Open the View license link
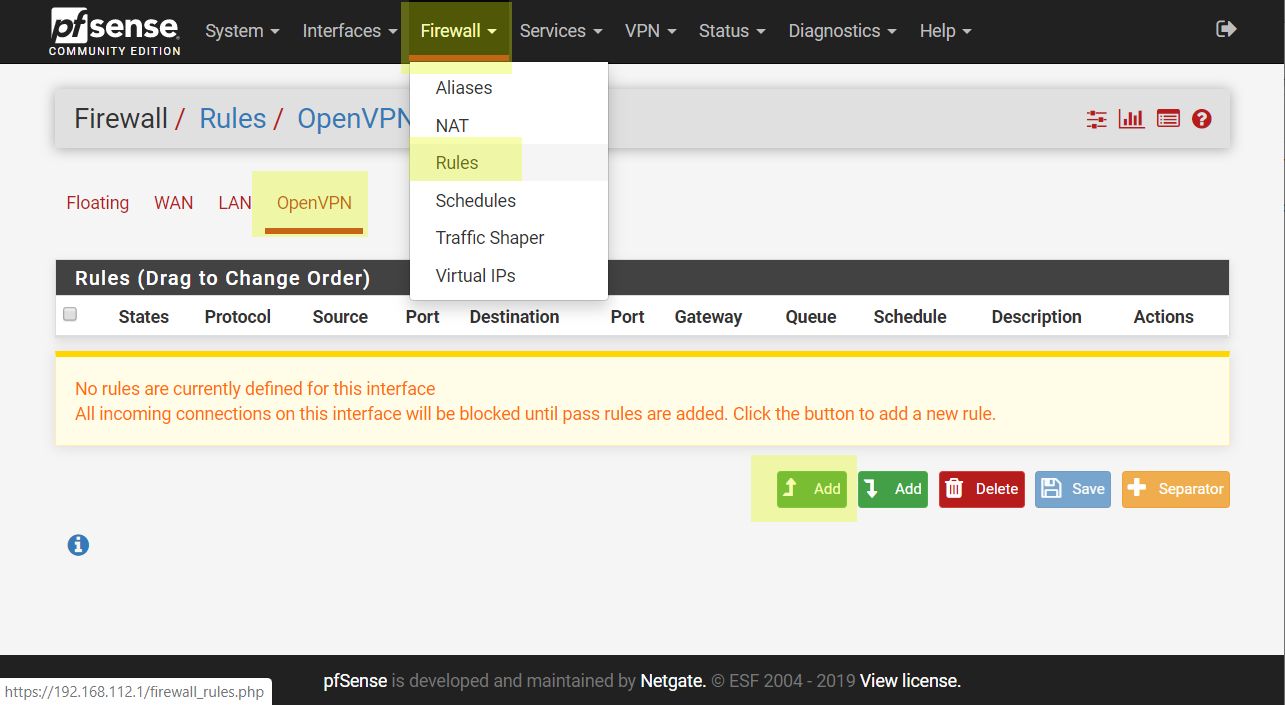This screenshot has height=705, width=1285. click(x=910, y=682)
